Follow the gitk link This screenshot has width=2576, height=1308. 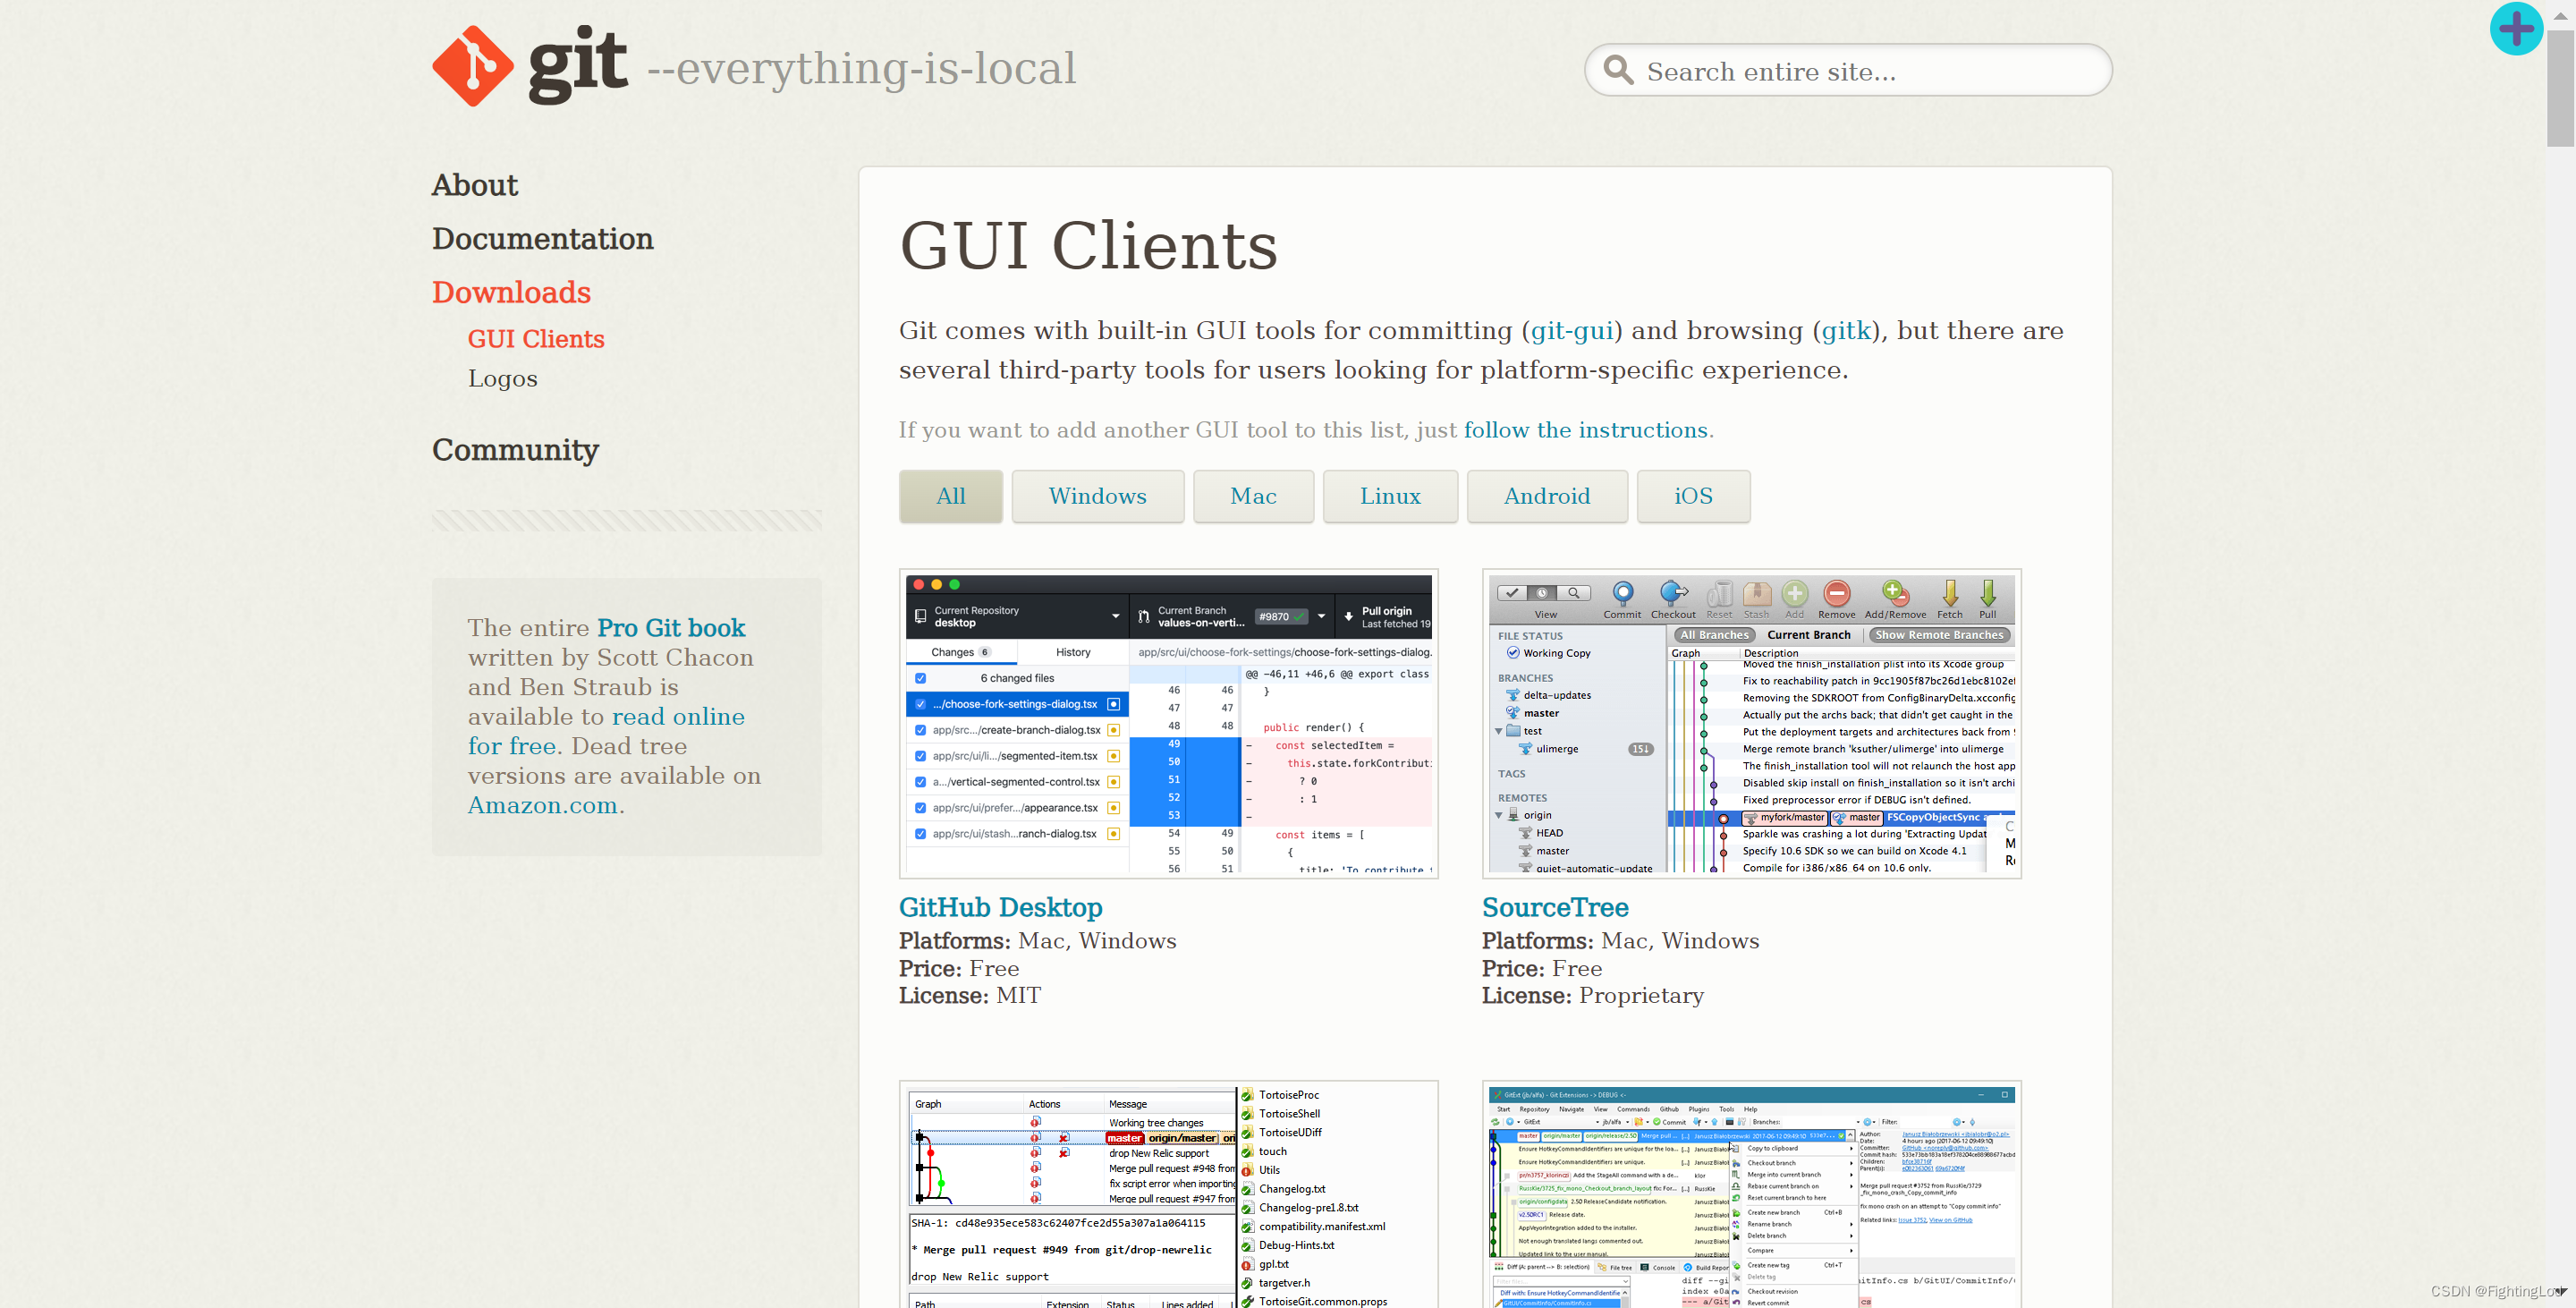click(1846, 331)
